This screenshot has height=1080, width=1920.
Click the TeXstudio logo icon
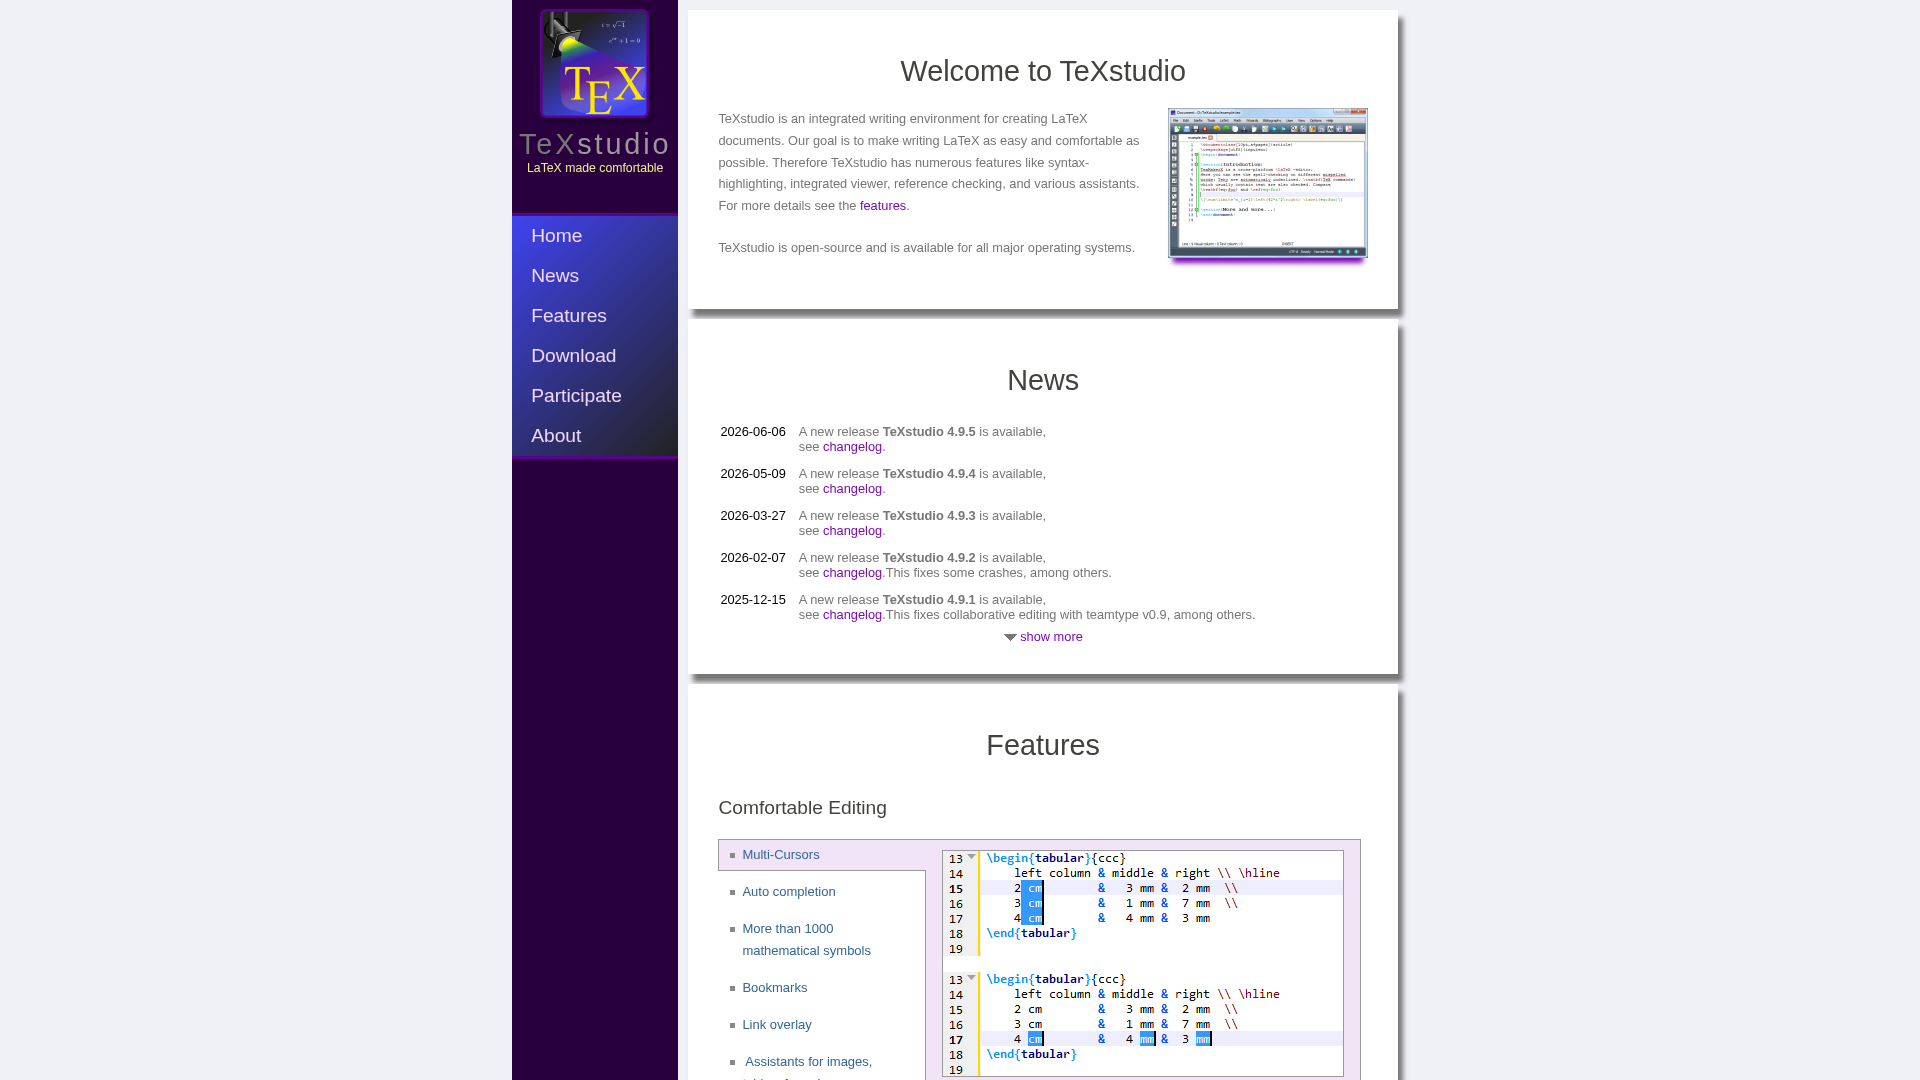[595, 64]
